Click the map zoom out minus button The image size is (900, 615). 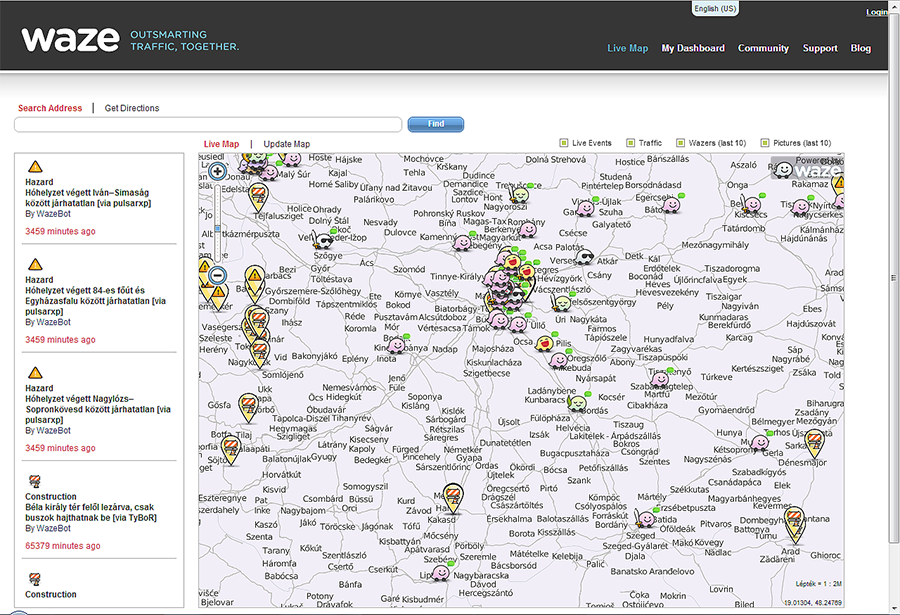(x=218, y=275)
